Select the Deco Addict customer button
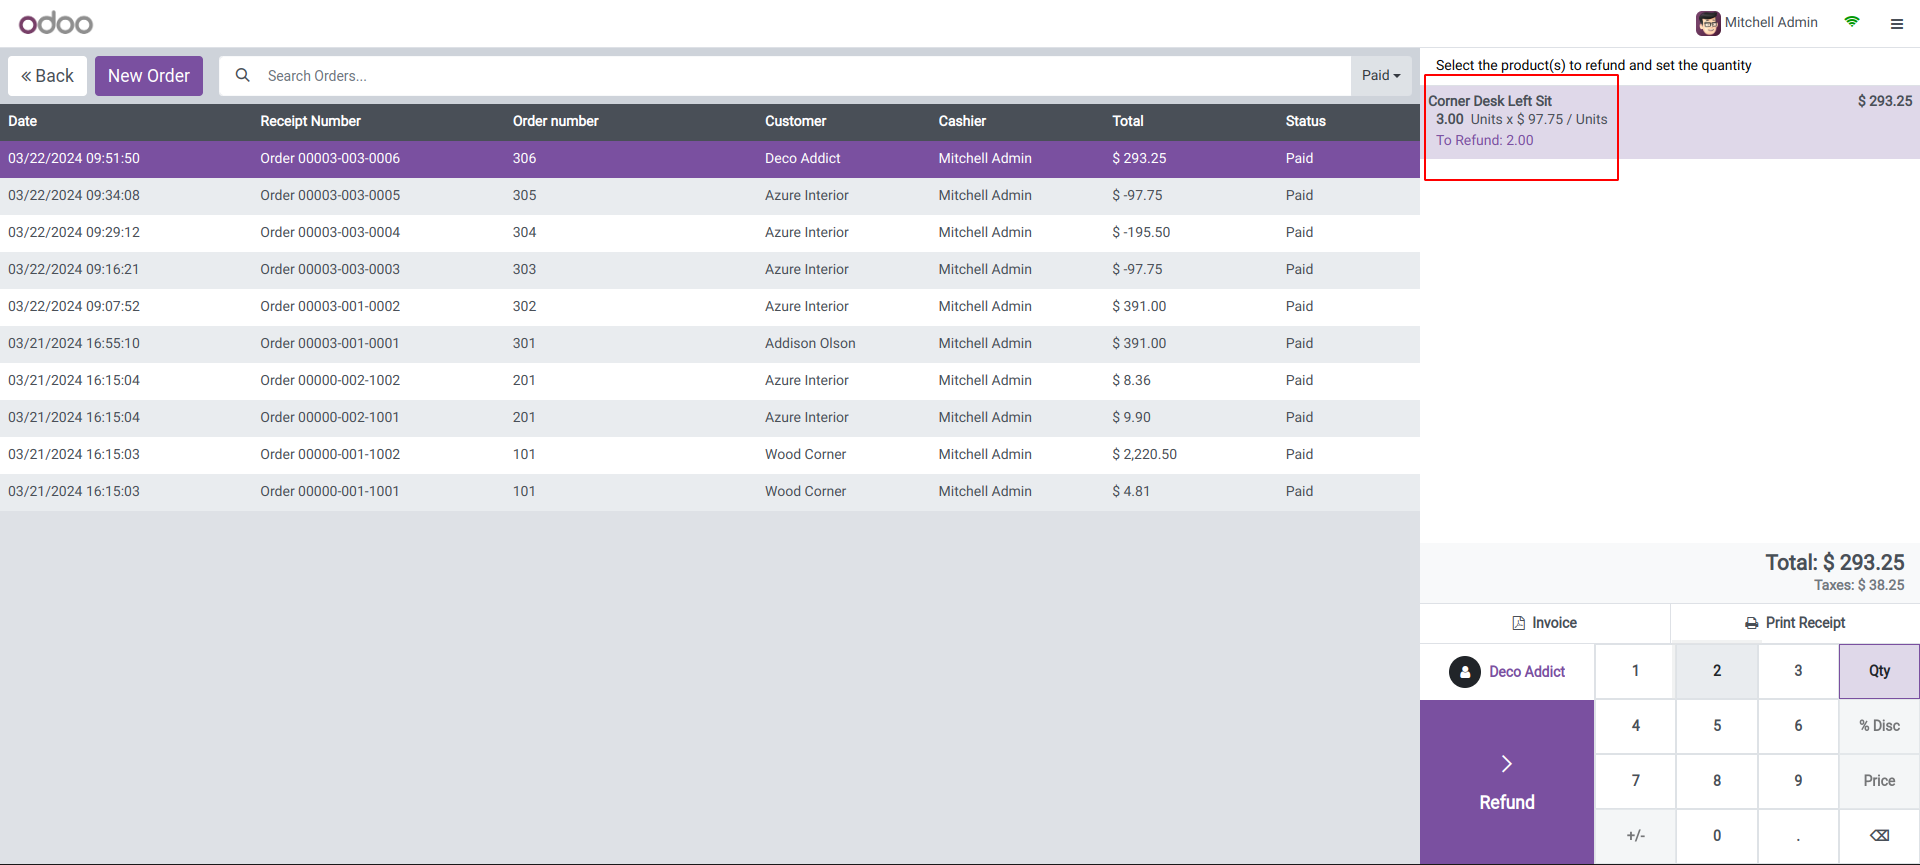This screenshot has height=865, width=1920. 1507,672
